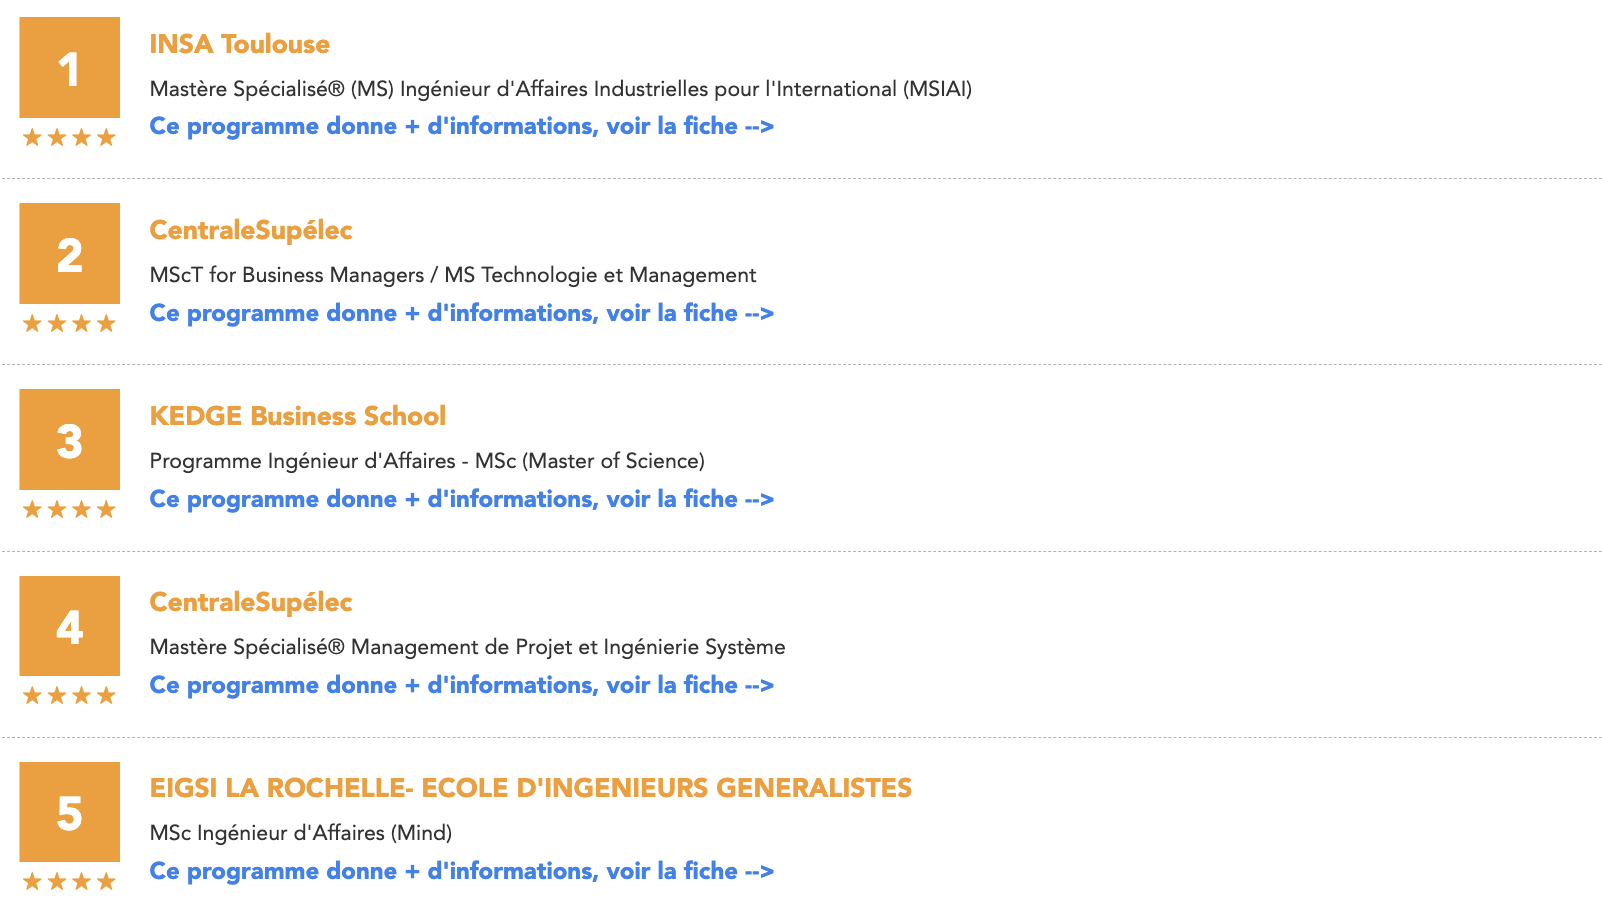
Task: View the fiche for MScT for Business Managers
Action: (x=461, y=313)
